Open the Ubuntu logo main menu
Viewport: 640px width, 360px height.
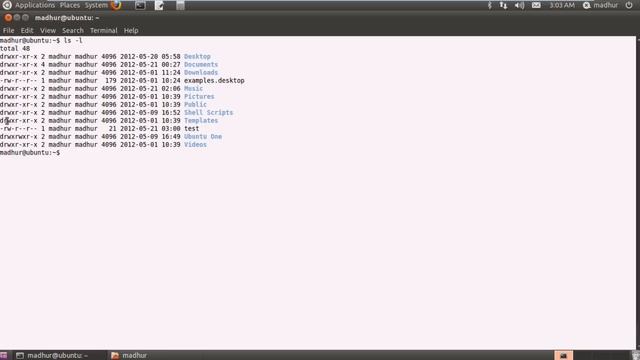pyautogui.click(x=7, y=5)
